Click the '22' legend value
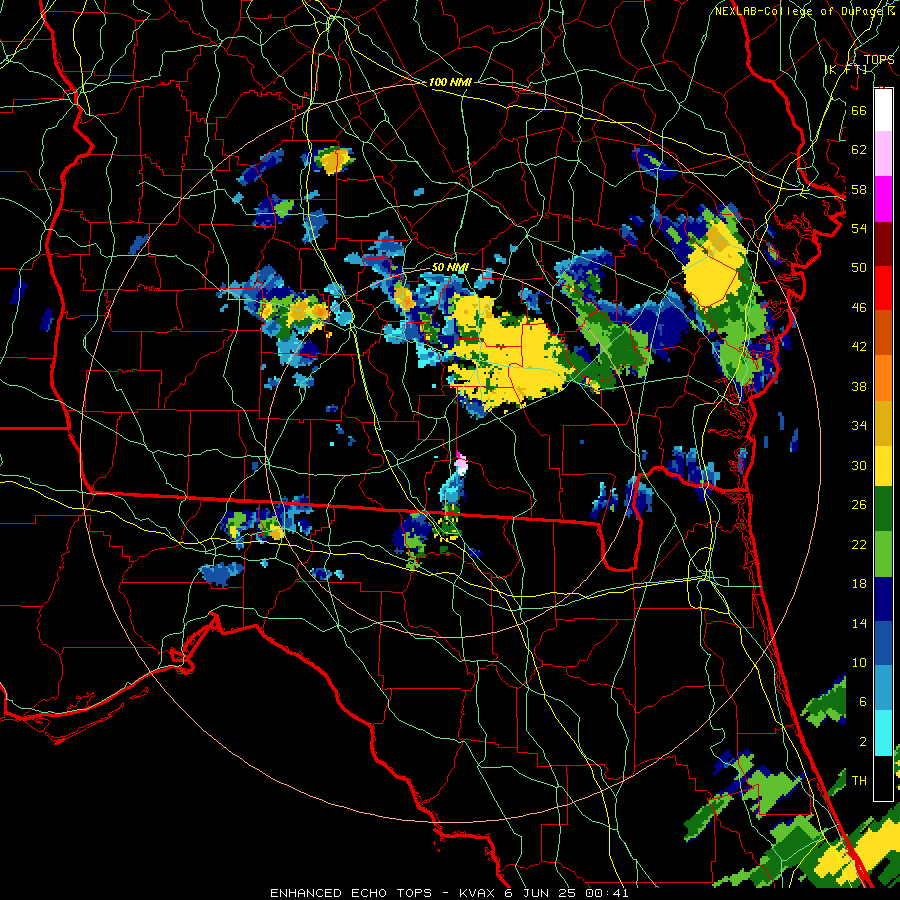Viewport: 900px width, 900px height. tap(859, 544)
